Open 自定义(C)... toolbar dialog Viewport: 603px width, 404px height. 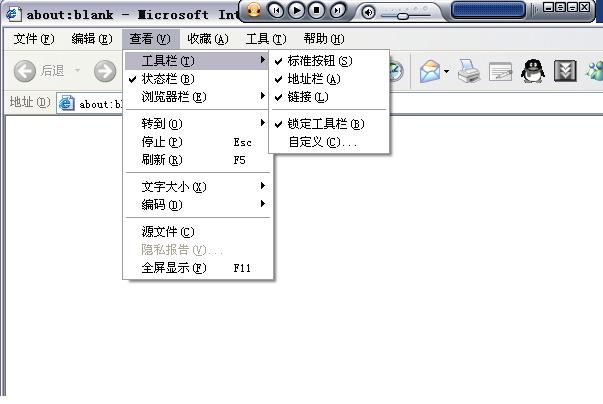click(x=329, y=142)
